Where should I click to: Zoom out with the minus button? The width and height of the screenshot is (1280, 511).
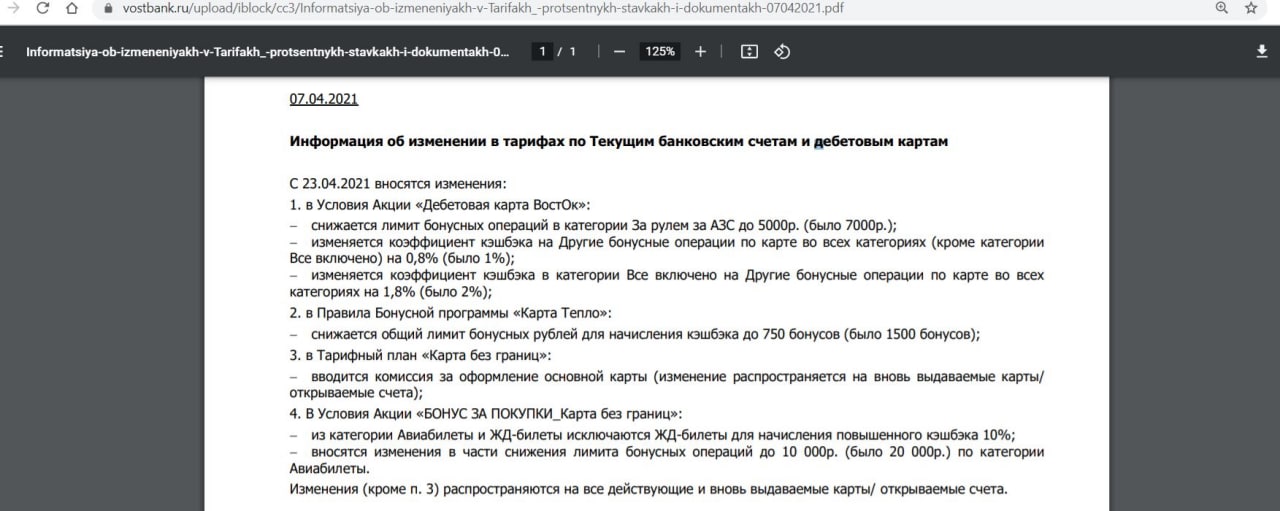[x=619, y=52]
